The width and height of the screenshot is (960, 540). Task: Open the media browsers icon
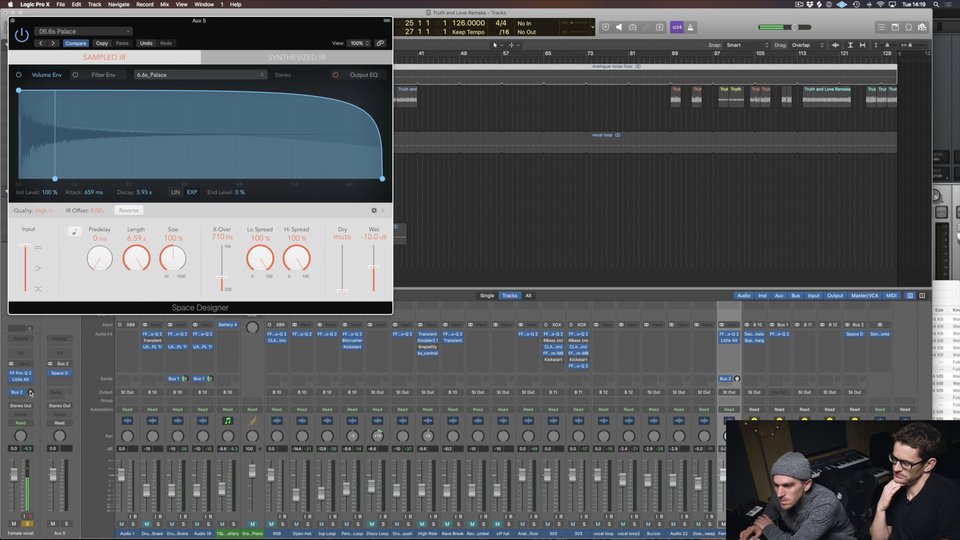[x=922, y=28]
